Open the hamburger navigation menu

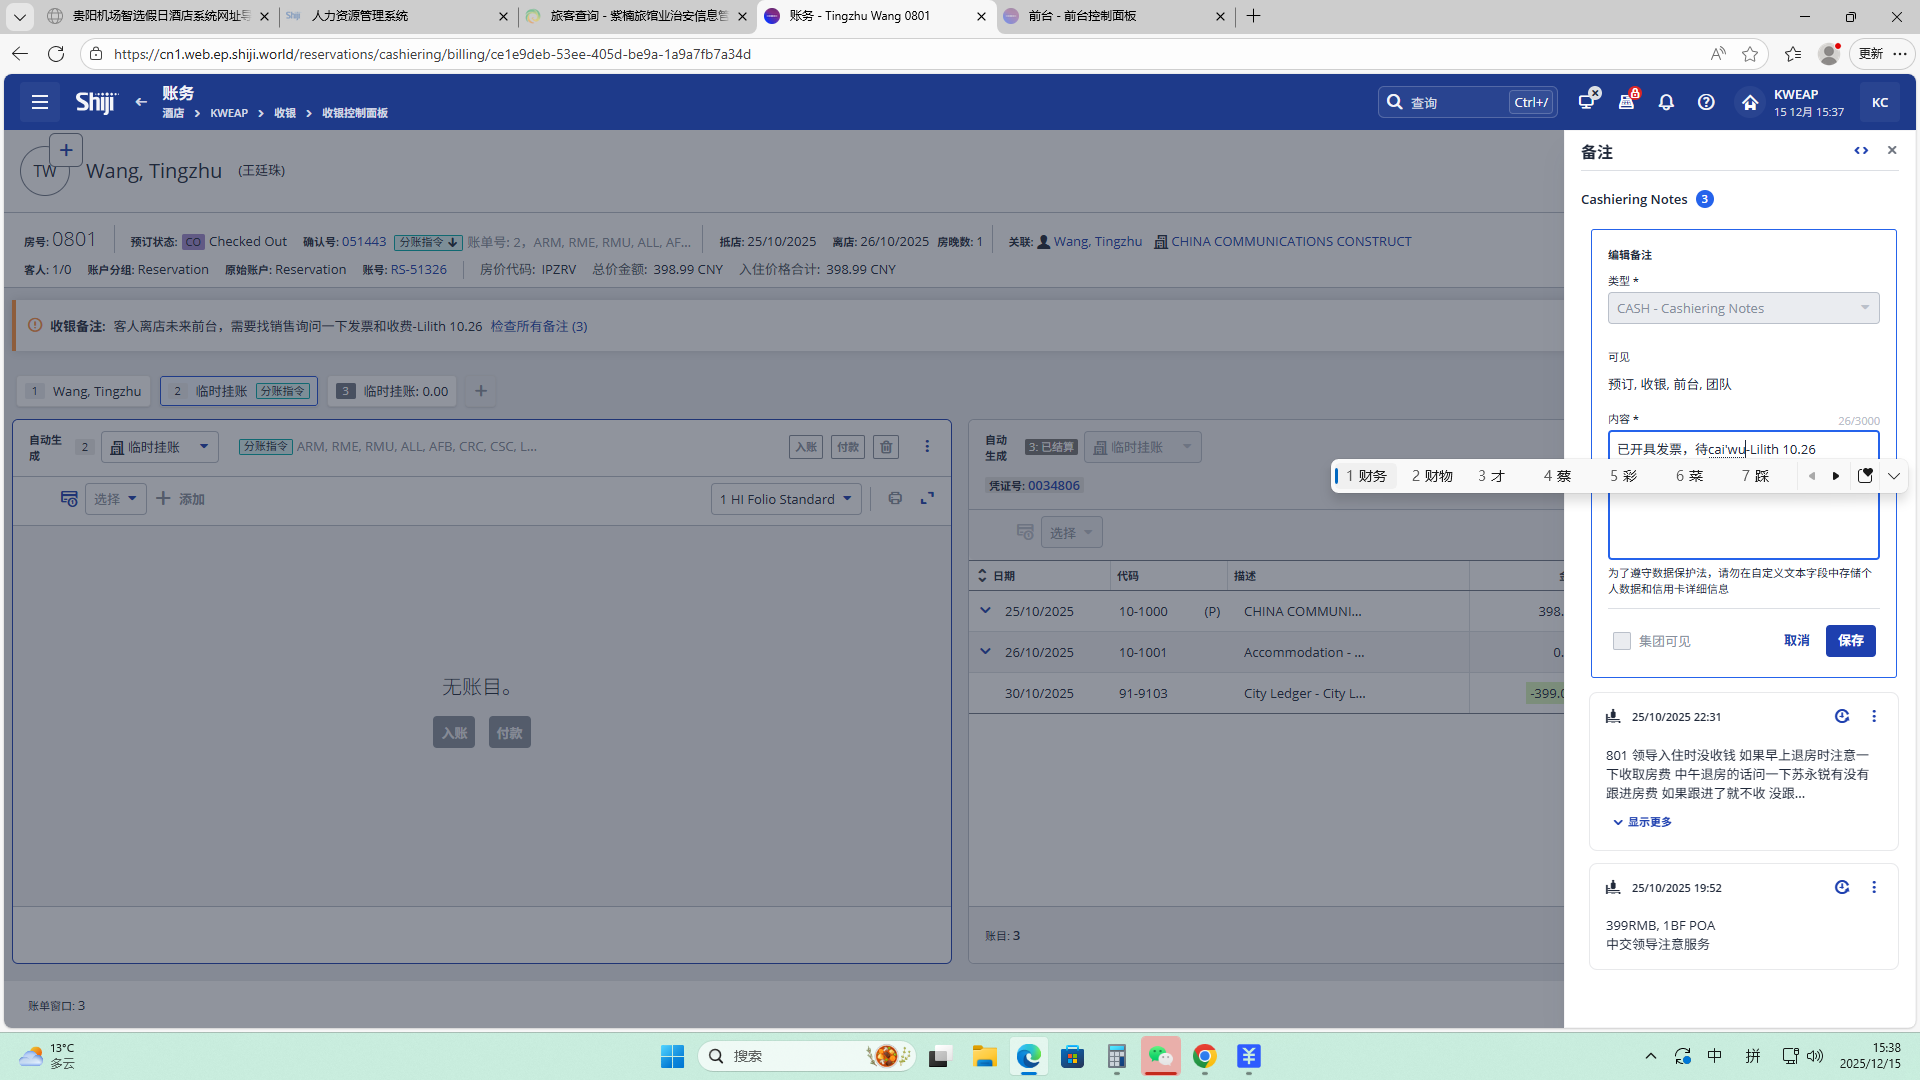pyautogui.click(x=40, y=102)
